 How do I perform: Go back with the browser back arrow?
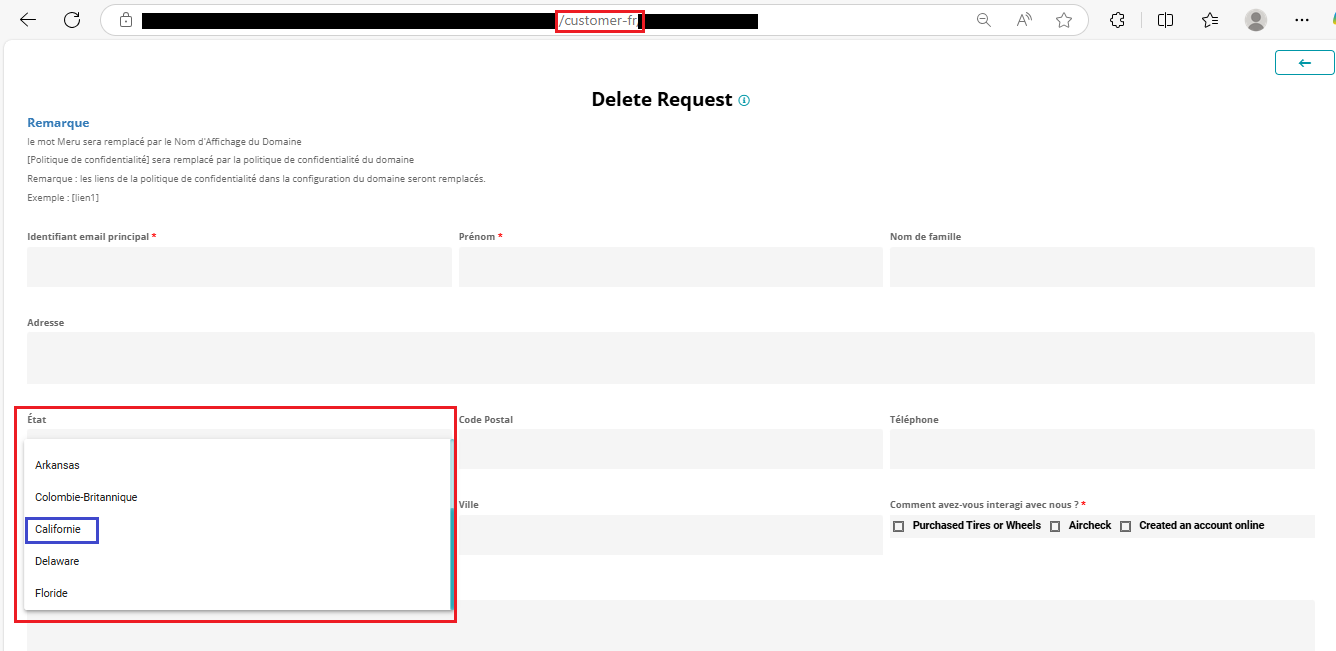[x=28, y=20]
